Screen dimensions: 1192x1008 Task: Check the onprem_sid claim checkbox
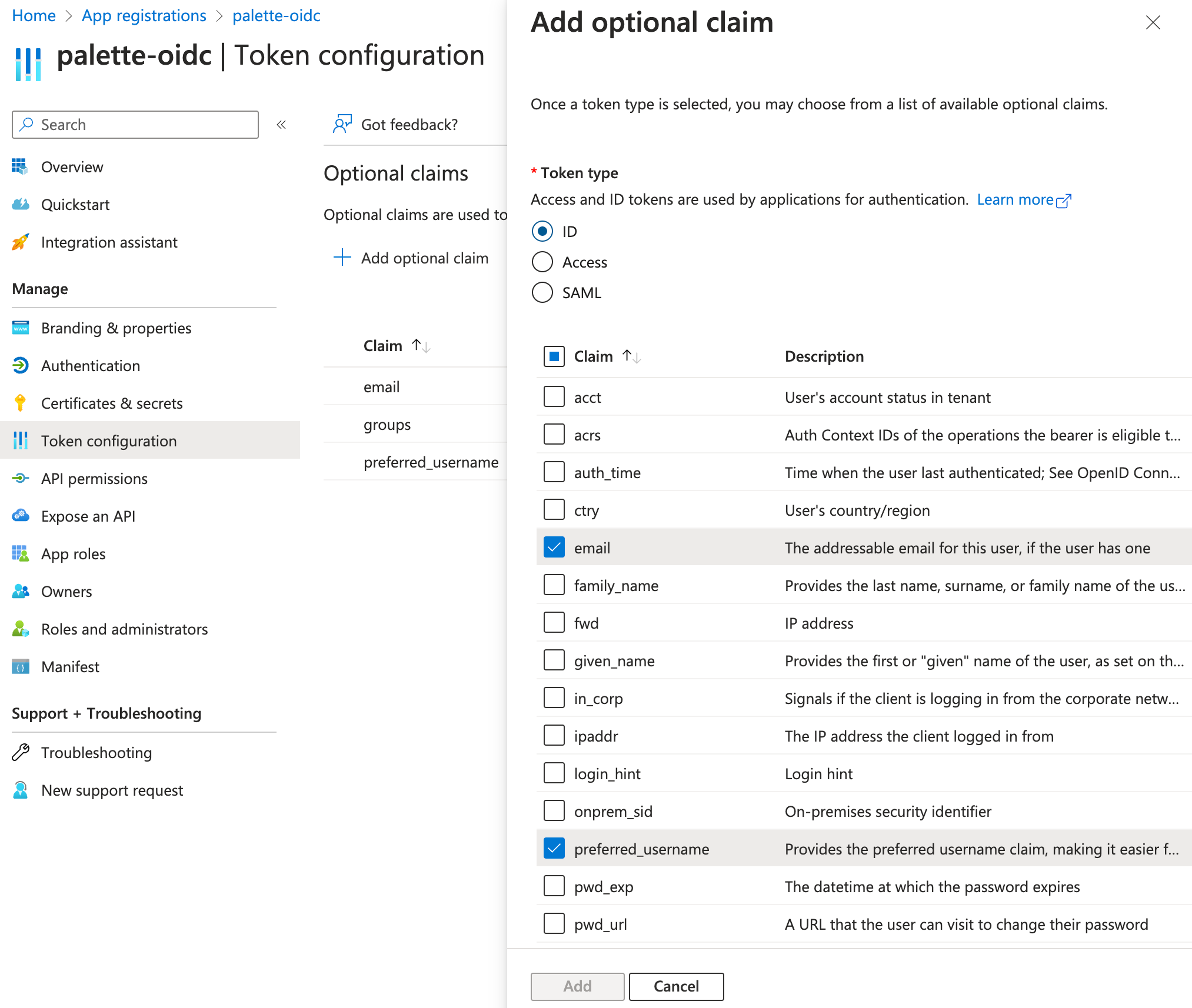click(x=554, y=810)
